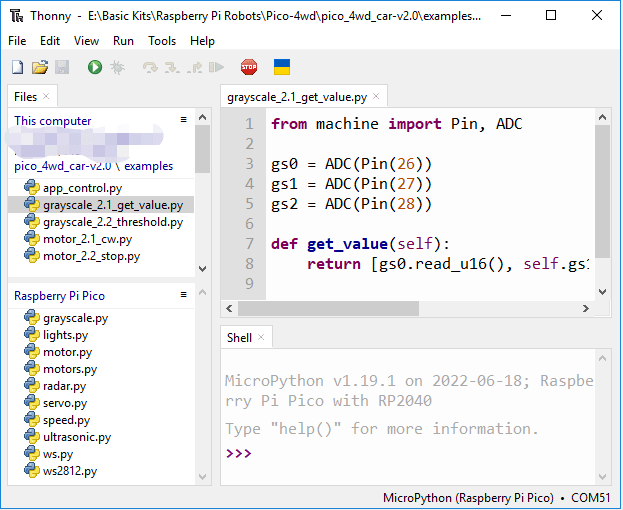Viewport: 623px width, 510px height.
Task: Stop the backend with red STOP icon
Action: click(x=249, y=67)
